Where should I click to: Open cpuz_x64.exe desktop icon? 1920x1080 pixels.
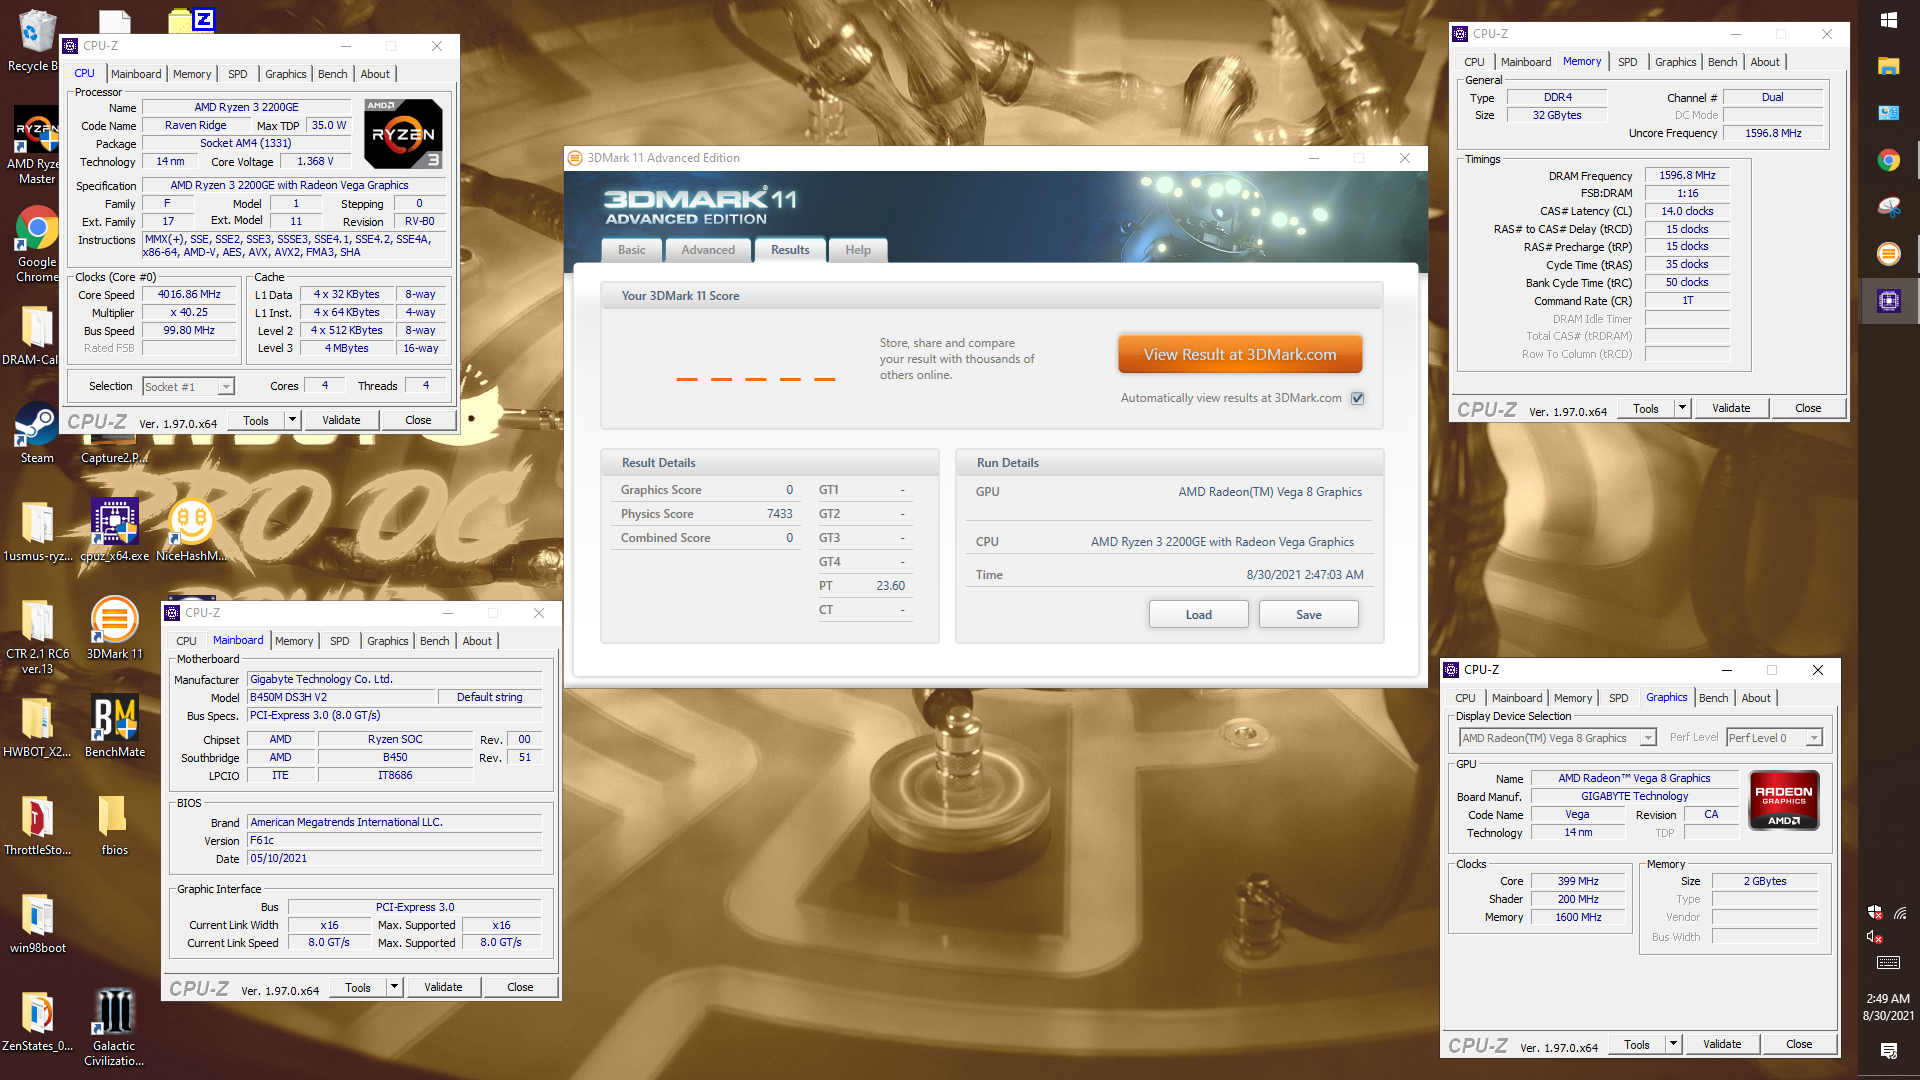tap(114, 530)
